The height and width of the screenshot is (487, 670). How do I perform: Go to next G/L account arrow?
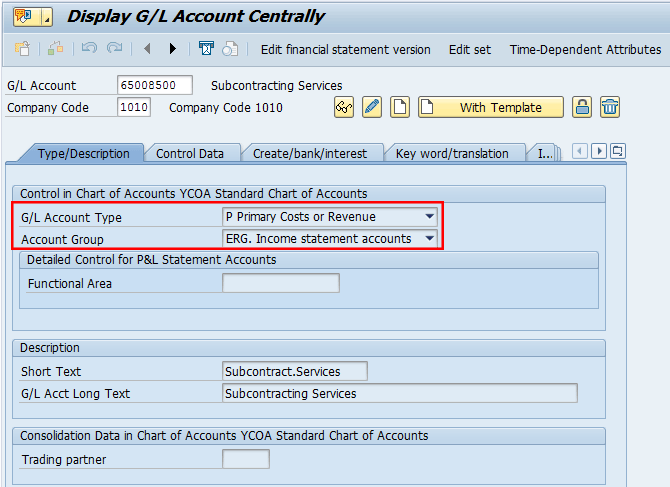(x=172, y=49)
